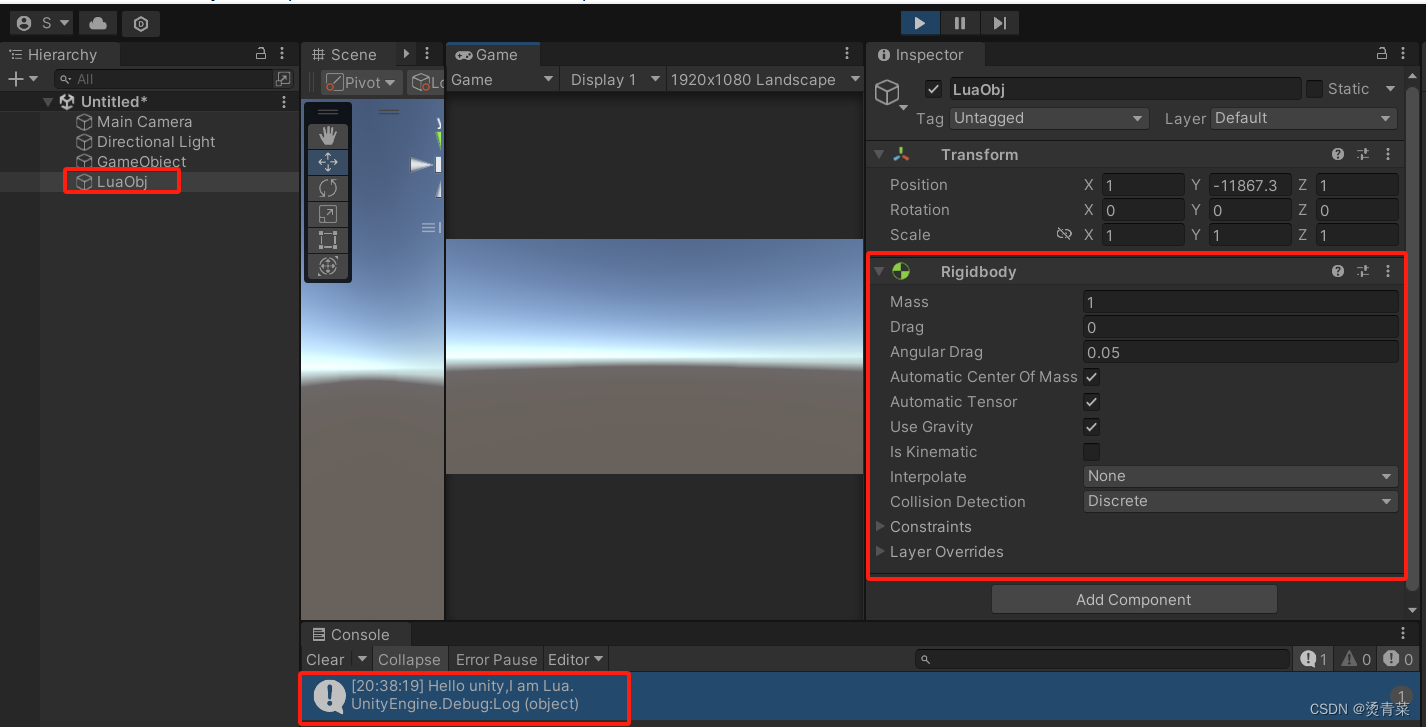
Task: Select the Move tool in Scene toolbar
Action: [x=328, y=162]
